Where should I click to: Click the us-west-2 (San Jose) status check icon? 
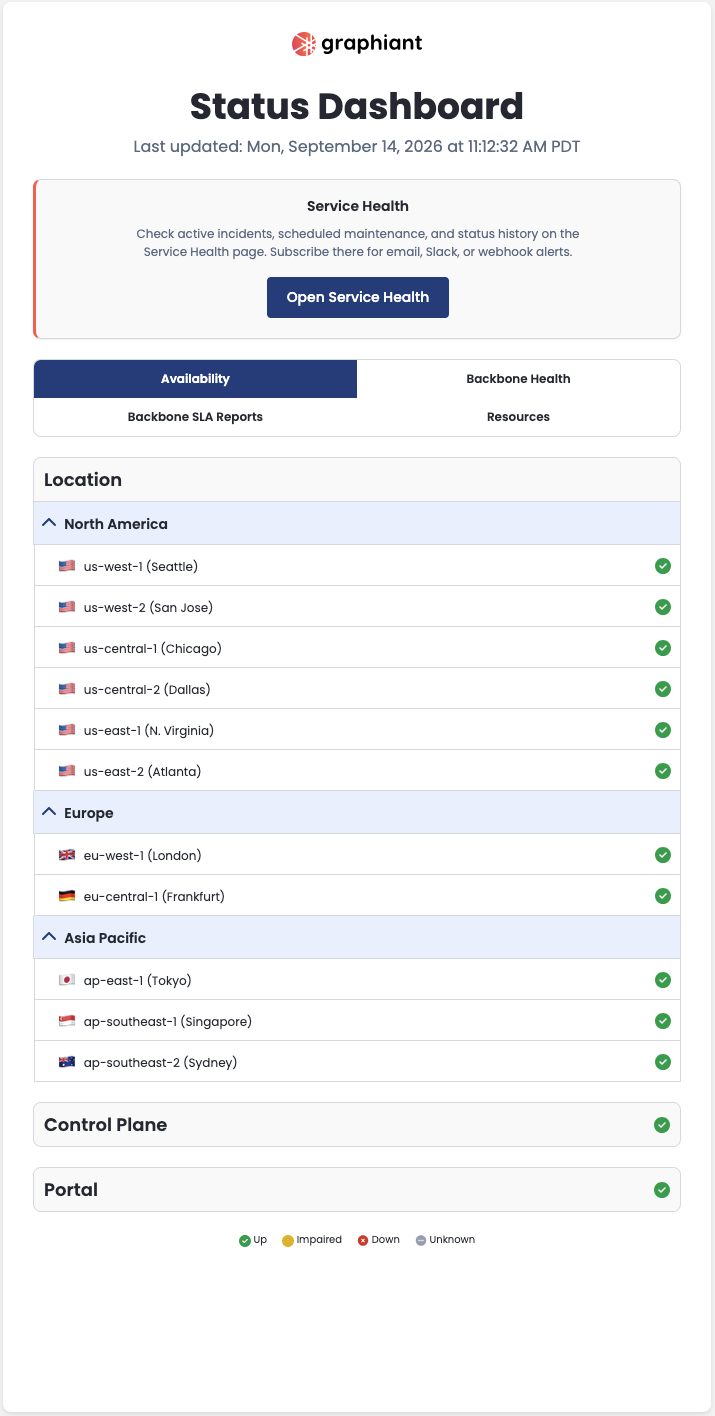tap(662, 607)
